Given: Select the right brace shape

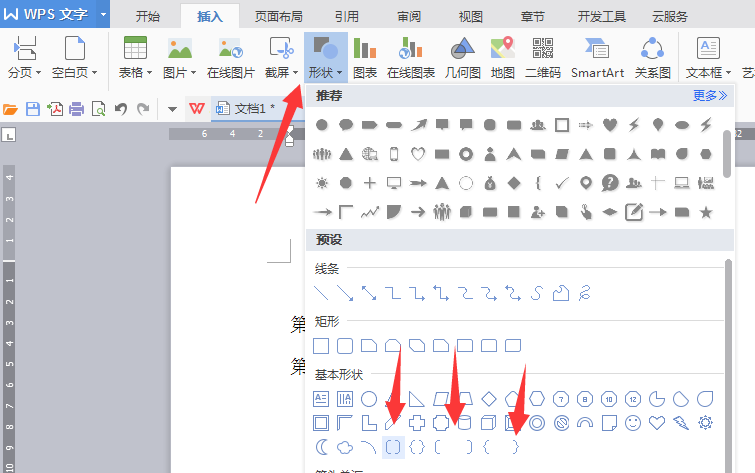Looking at the screenshot, I should click(x=516, y=447).
